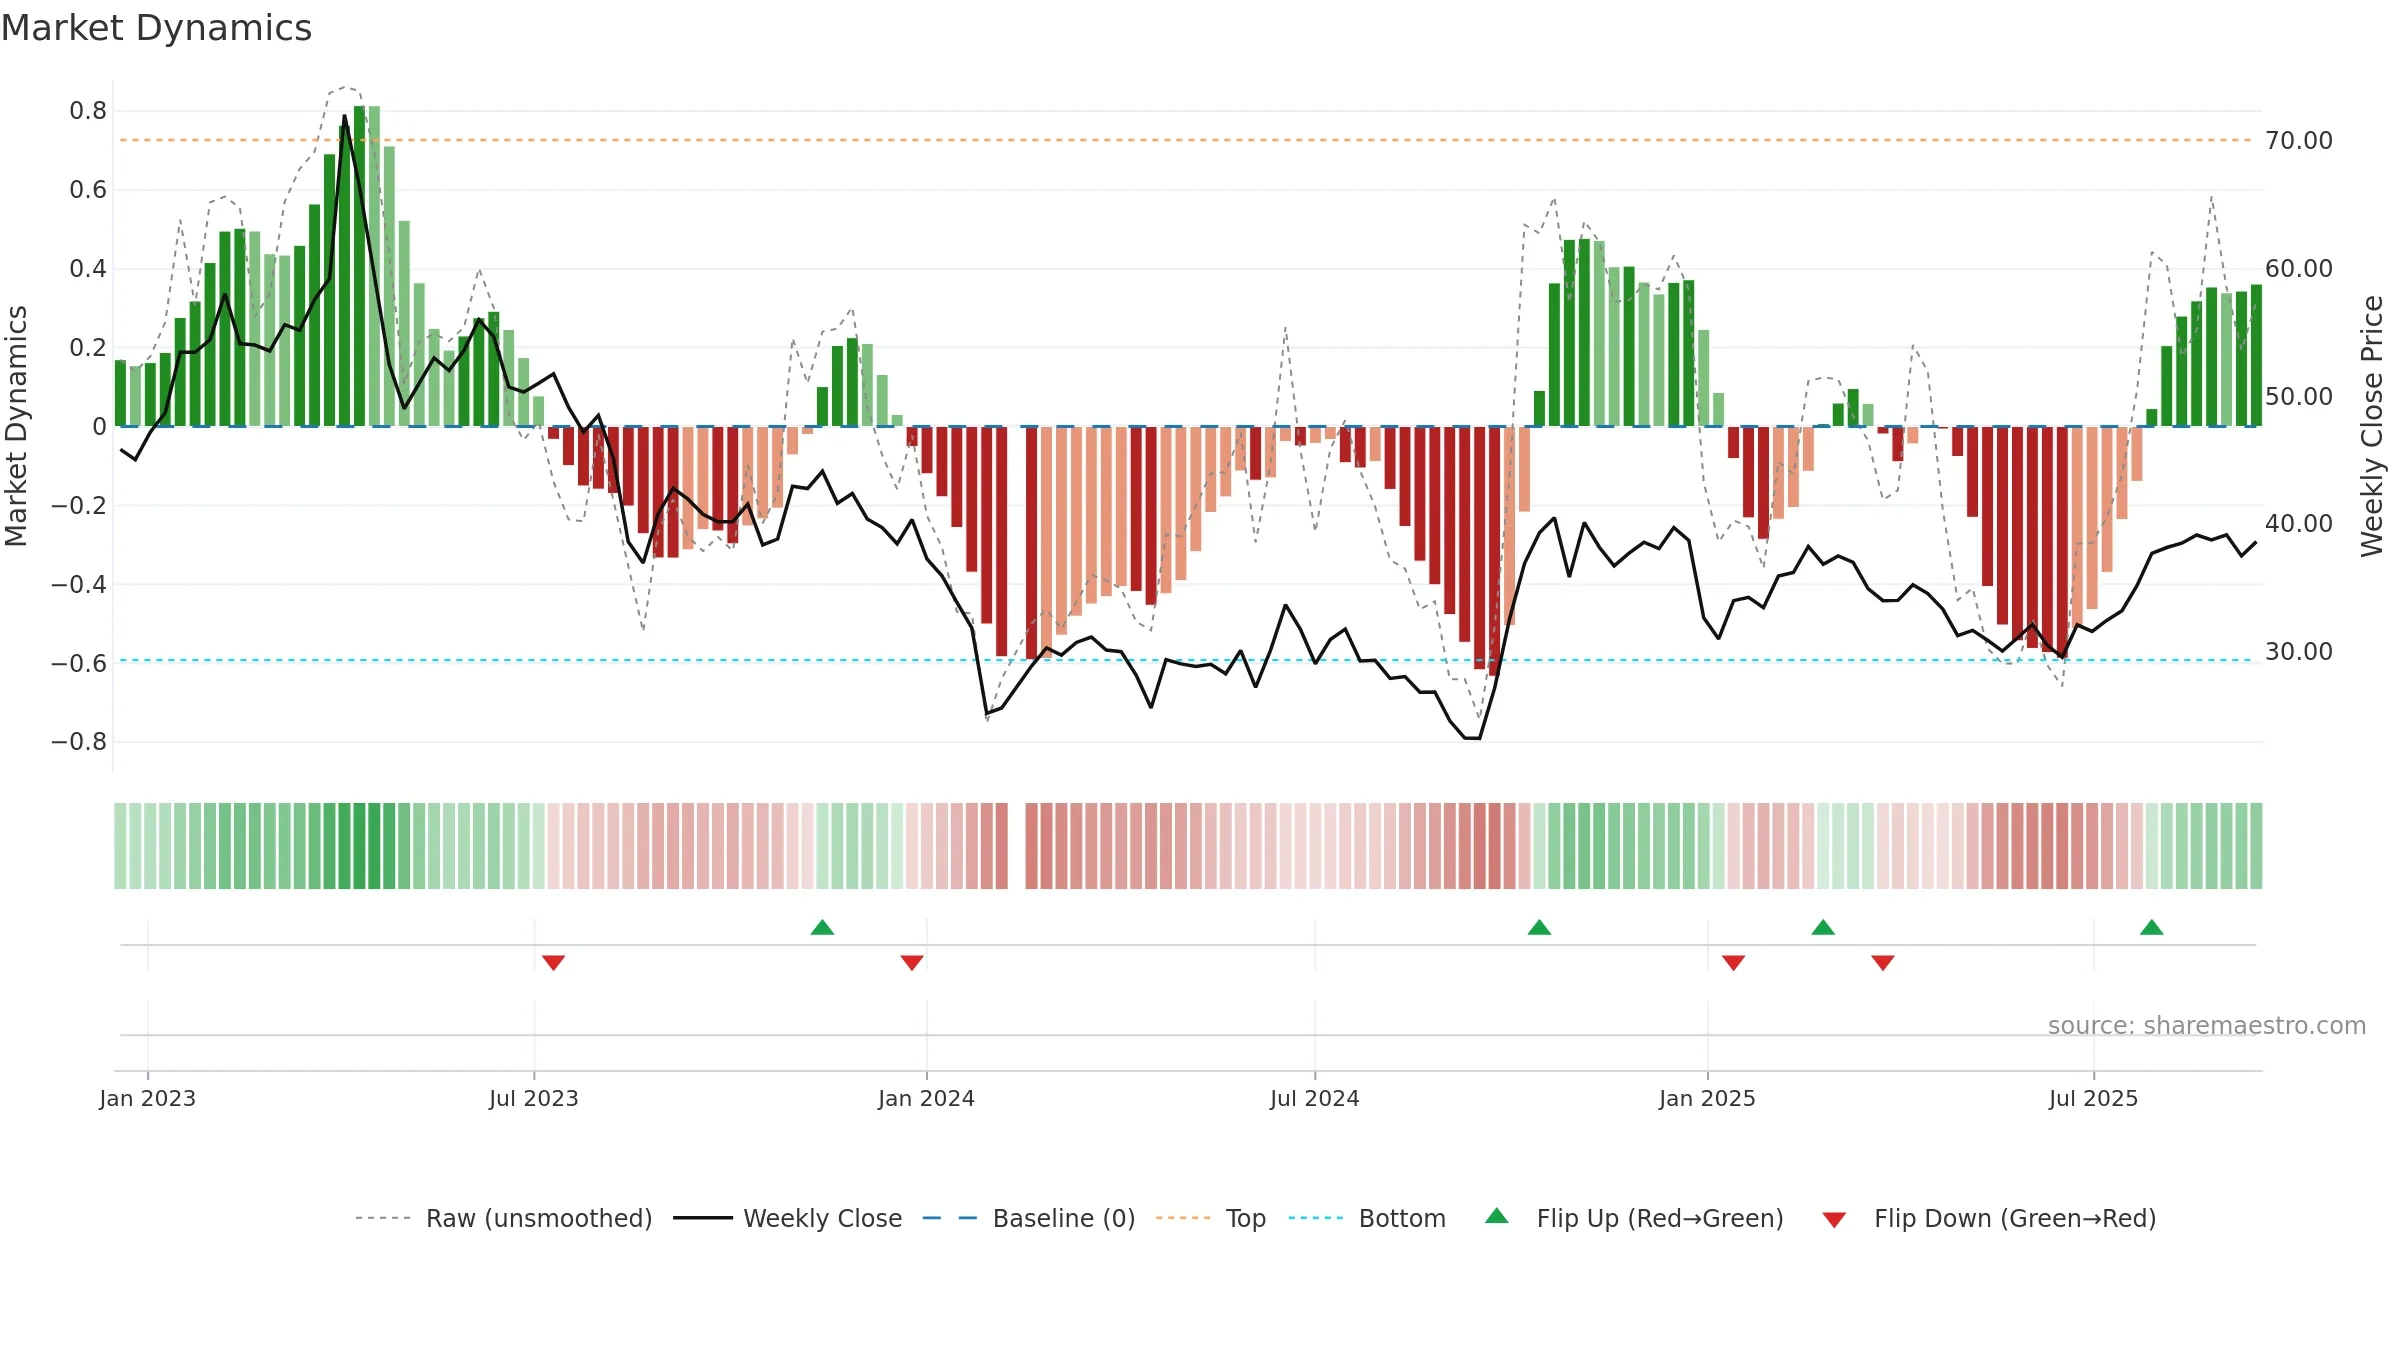
Task: Click the 0.4 left axis tick label
Action: pyautogui.click(x=88, y=269)
